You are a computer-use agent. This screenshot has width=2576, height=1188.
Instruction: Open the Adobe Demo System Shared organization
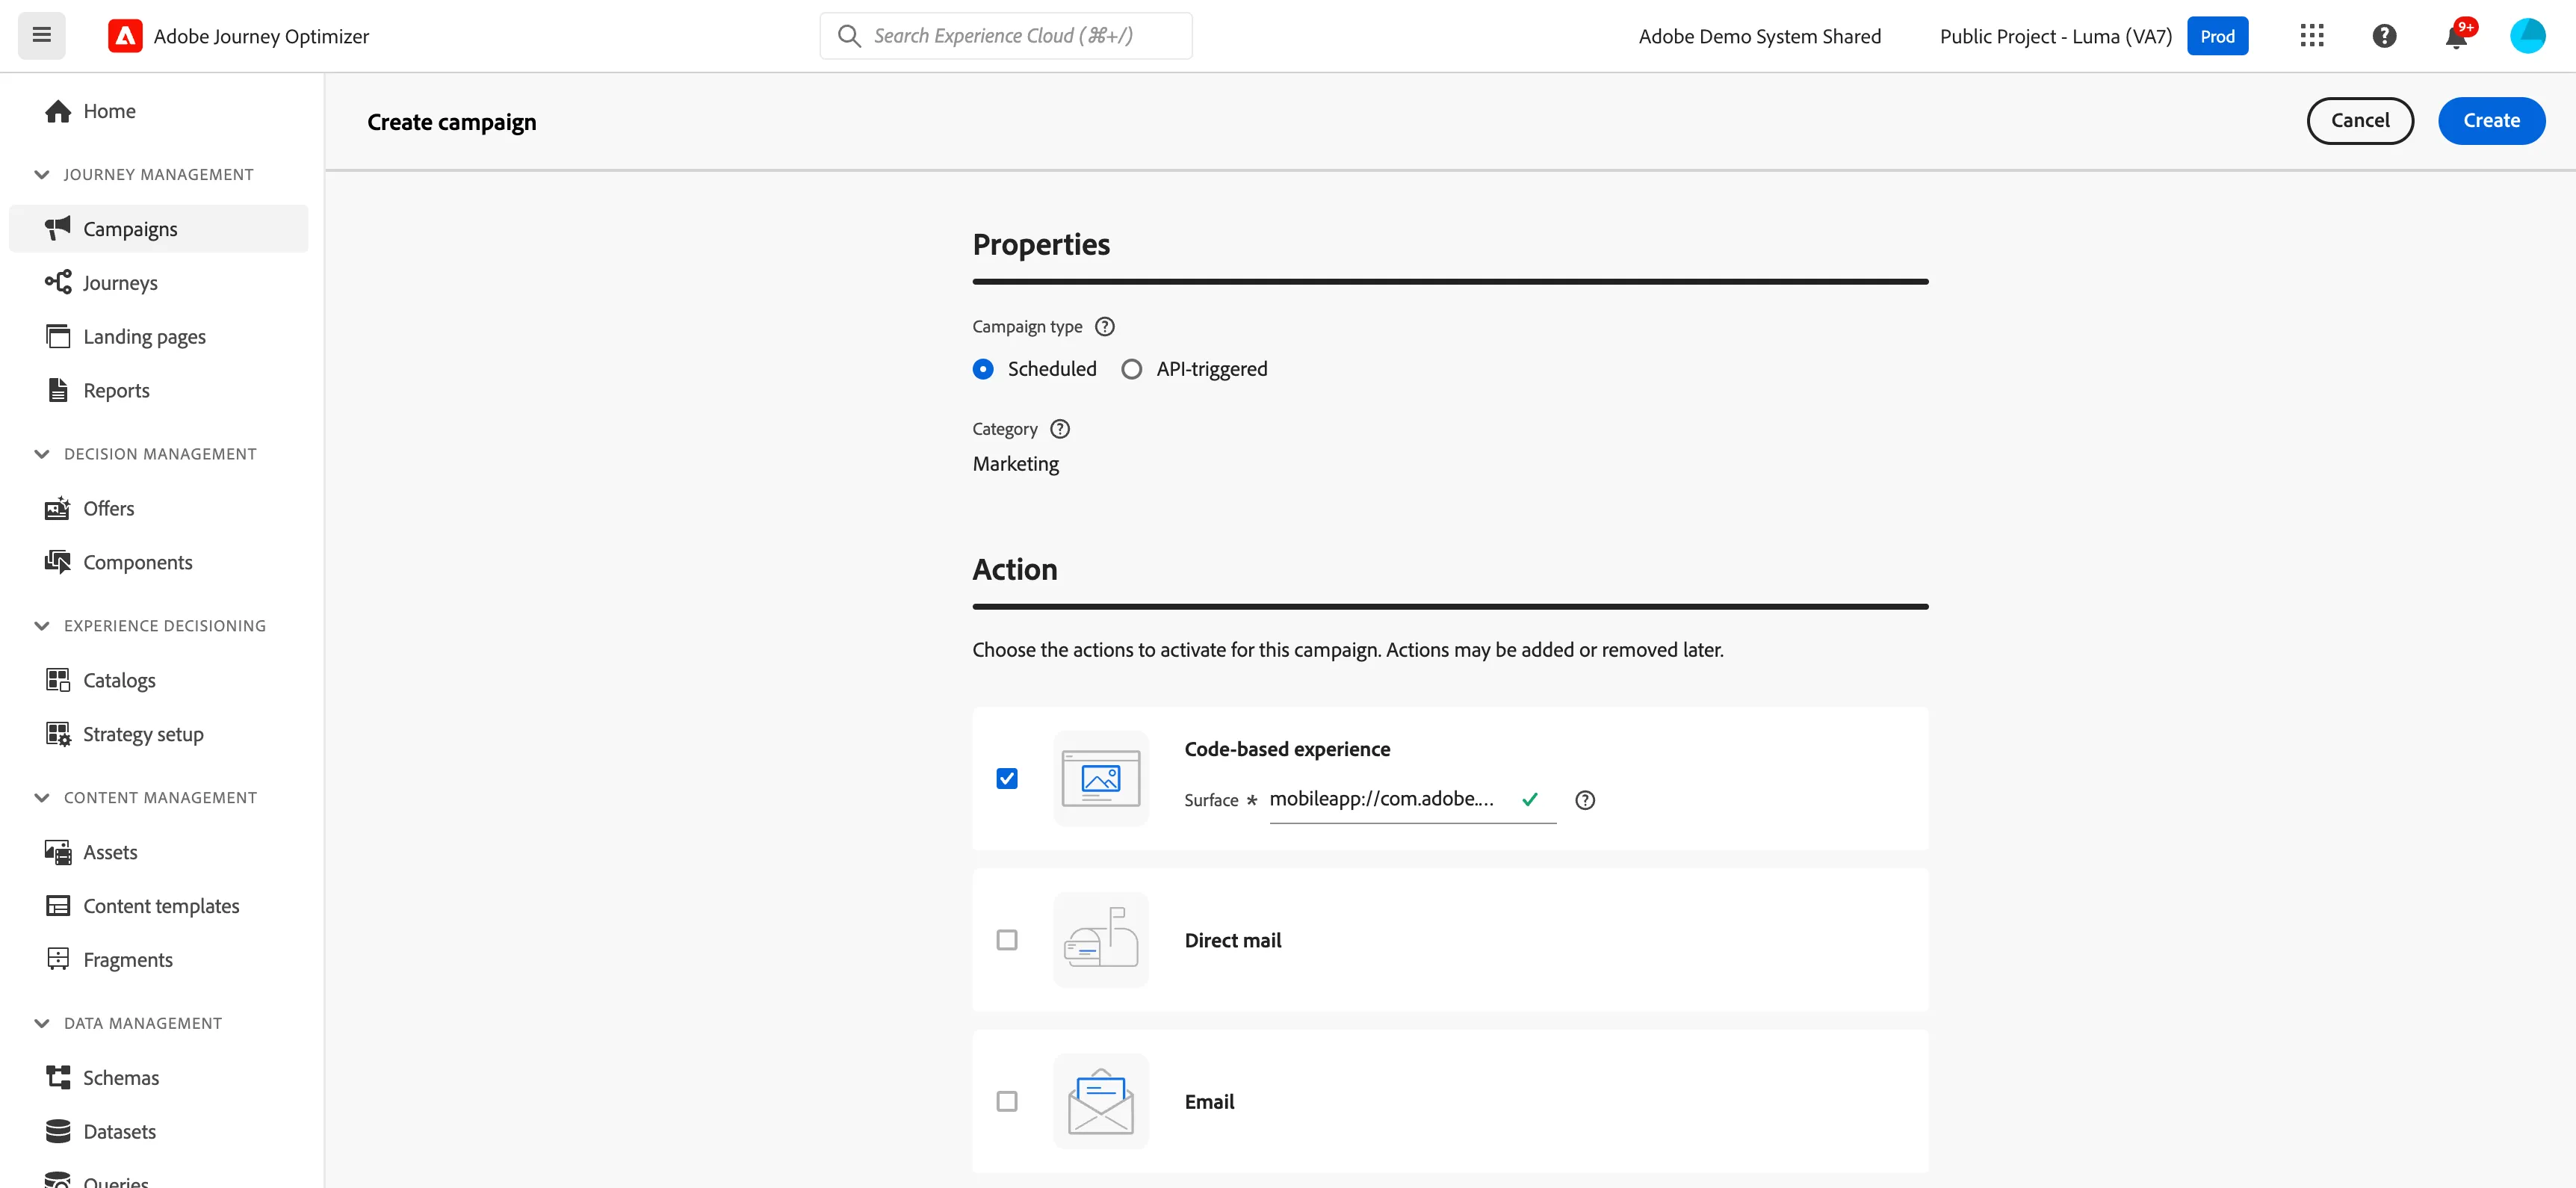1759,36
